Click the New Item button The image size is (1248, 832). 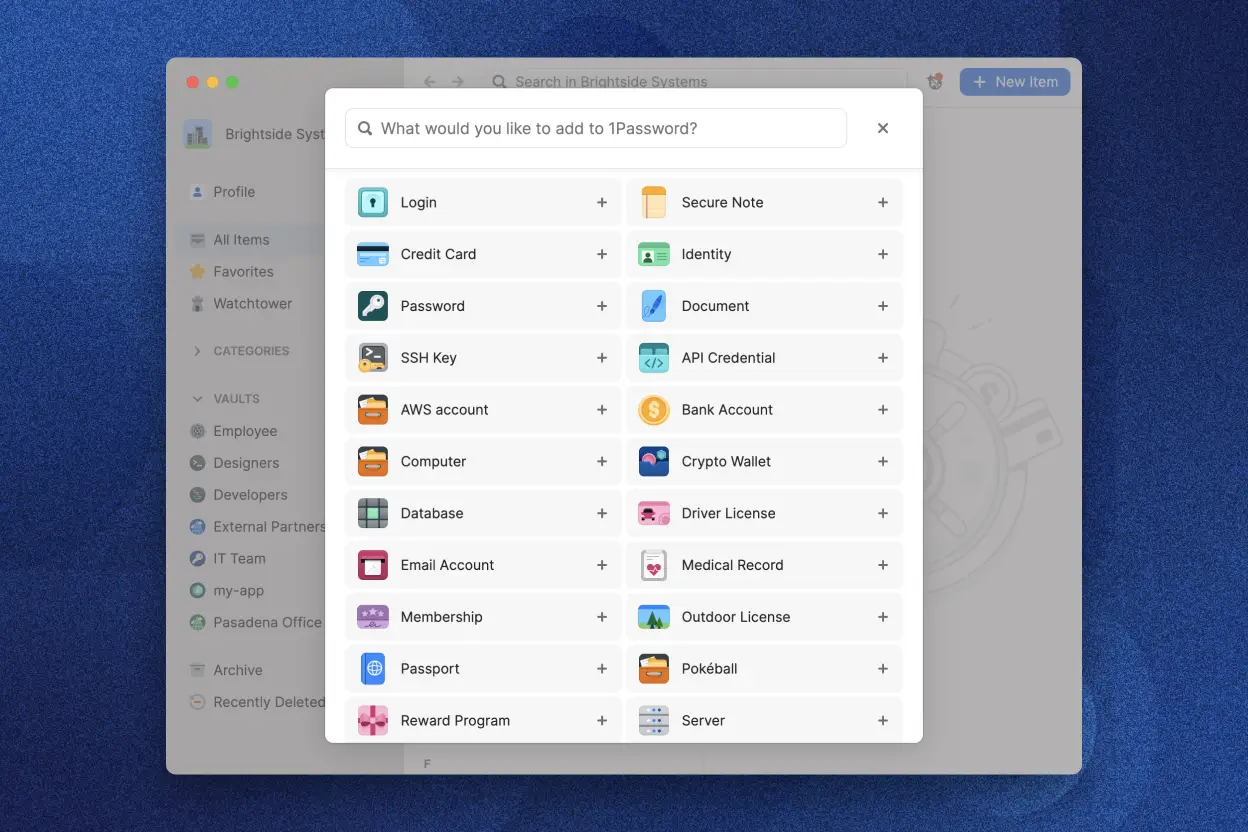click(x=1015, y=82)
